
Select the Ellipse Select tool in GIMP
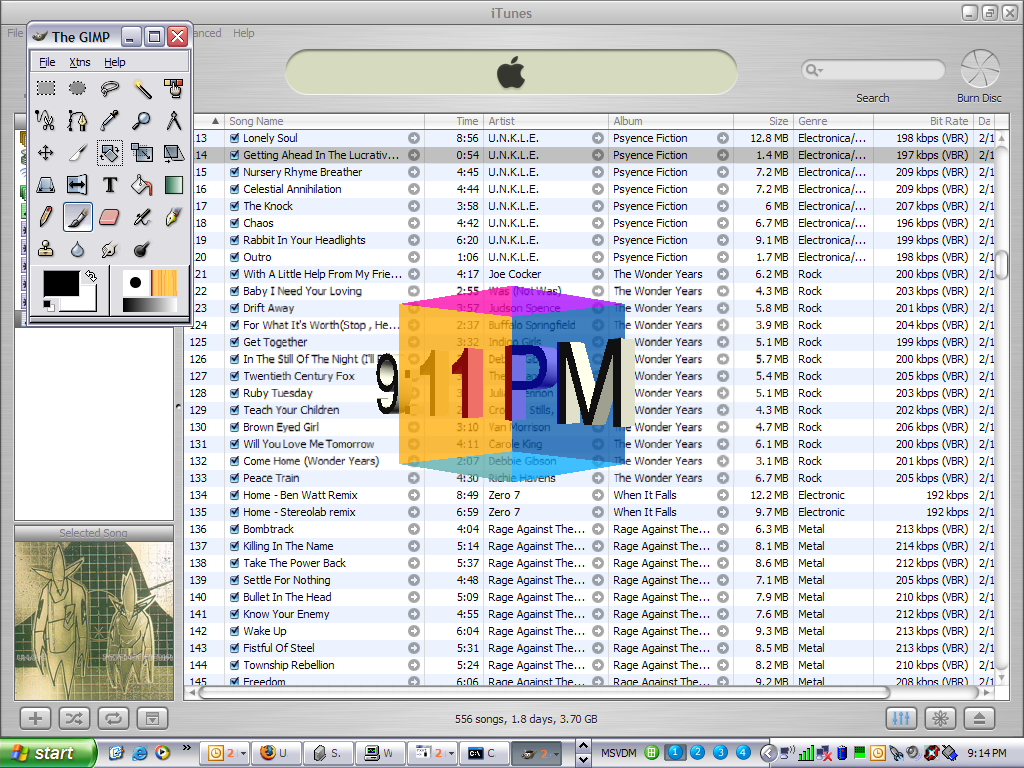78,88
